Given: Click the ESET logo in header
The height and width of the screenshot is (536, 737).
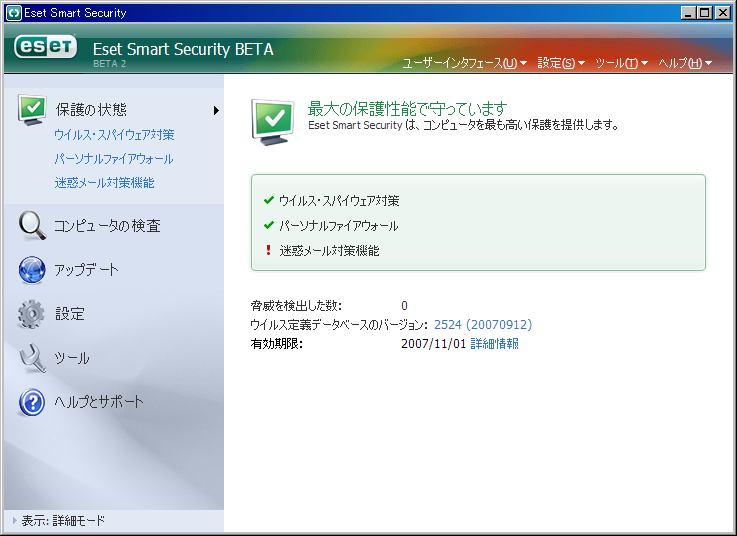Looking at the screenshot, I should click(x=46, y=47).
